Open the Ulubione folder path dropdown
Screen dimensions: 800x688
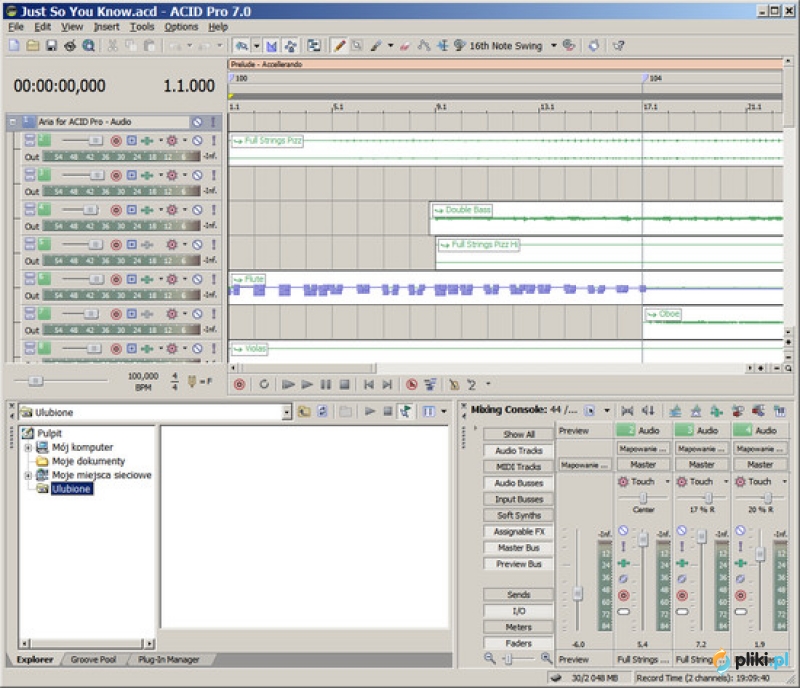287,412
